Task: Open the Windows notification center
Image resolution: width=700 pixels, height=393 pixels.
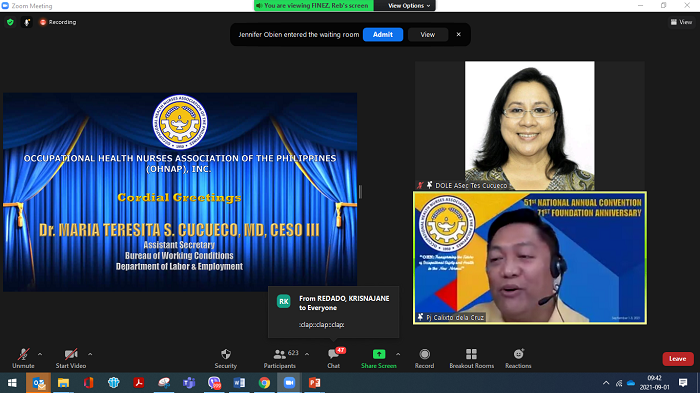Action: [x=683, y=383]
